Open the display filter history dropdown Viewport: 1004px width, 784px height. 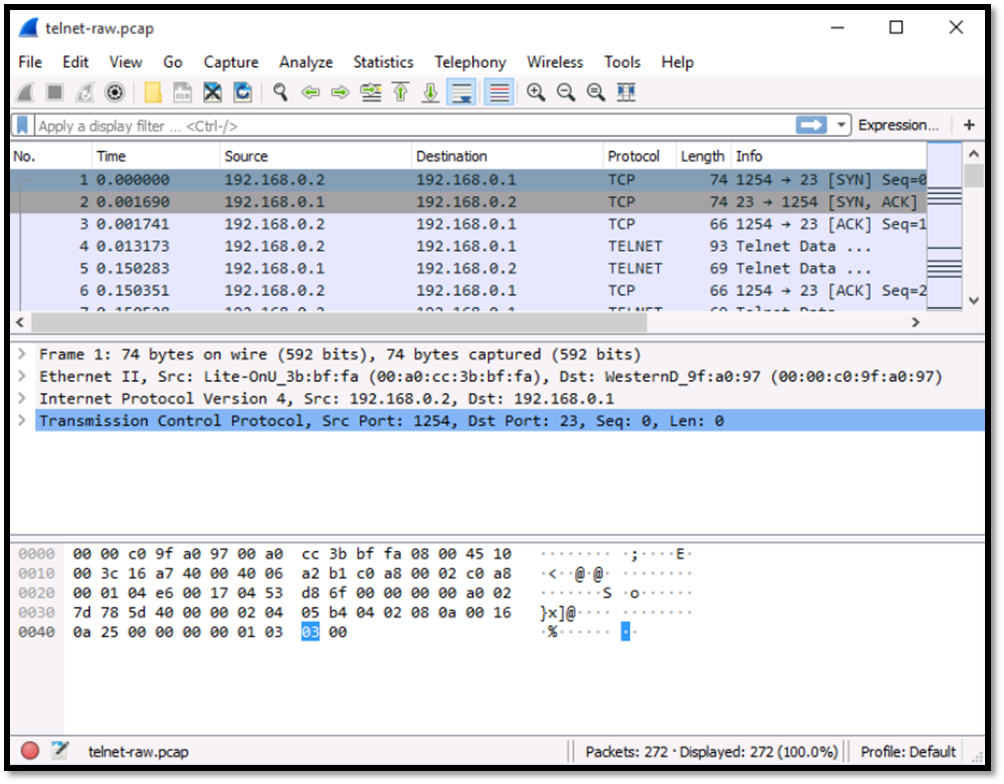pyautogui.click(x=841, y=125)
